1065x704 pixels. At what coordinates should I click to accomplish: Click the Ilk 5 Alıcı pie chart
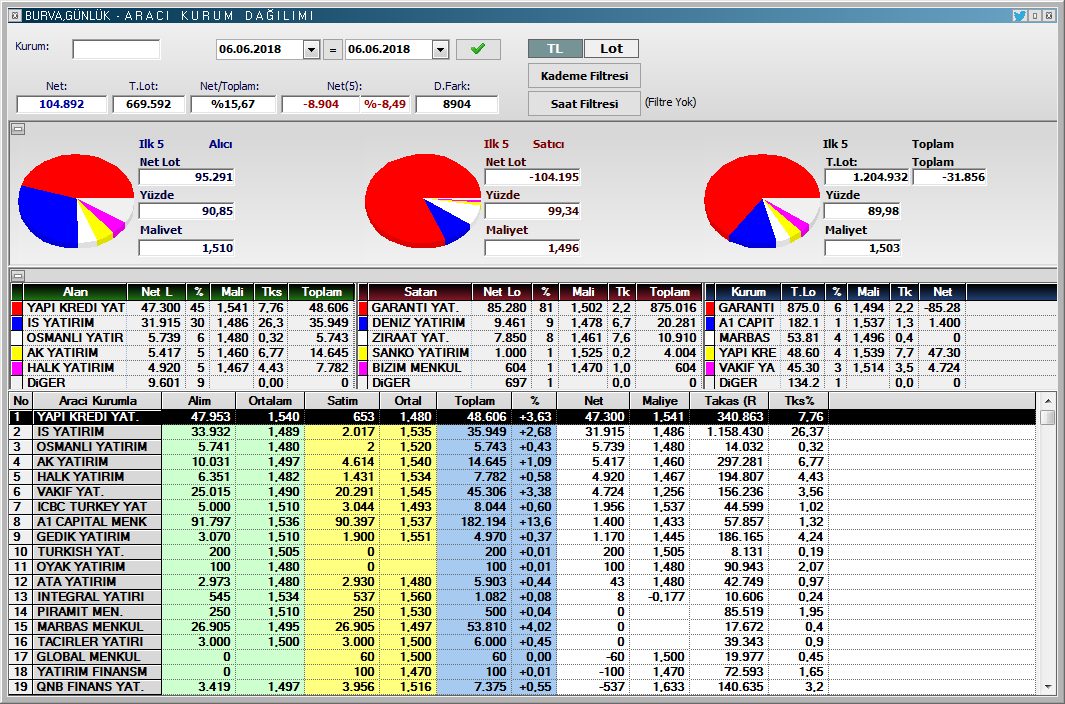pos(76,200)
